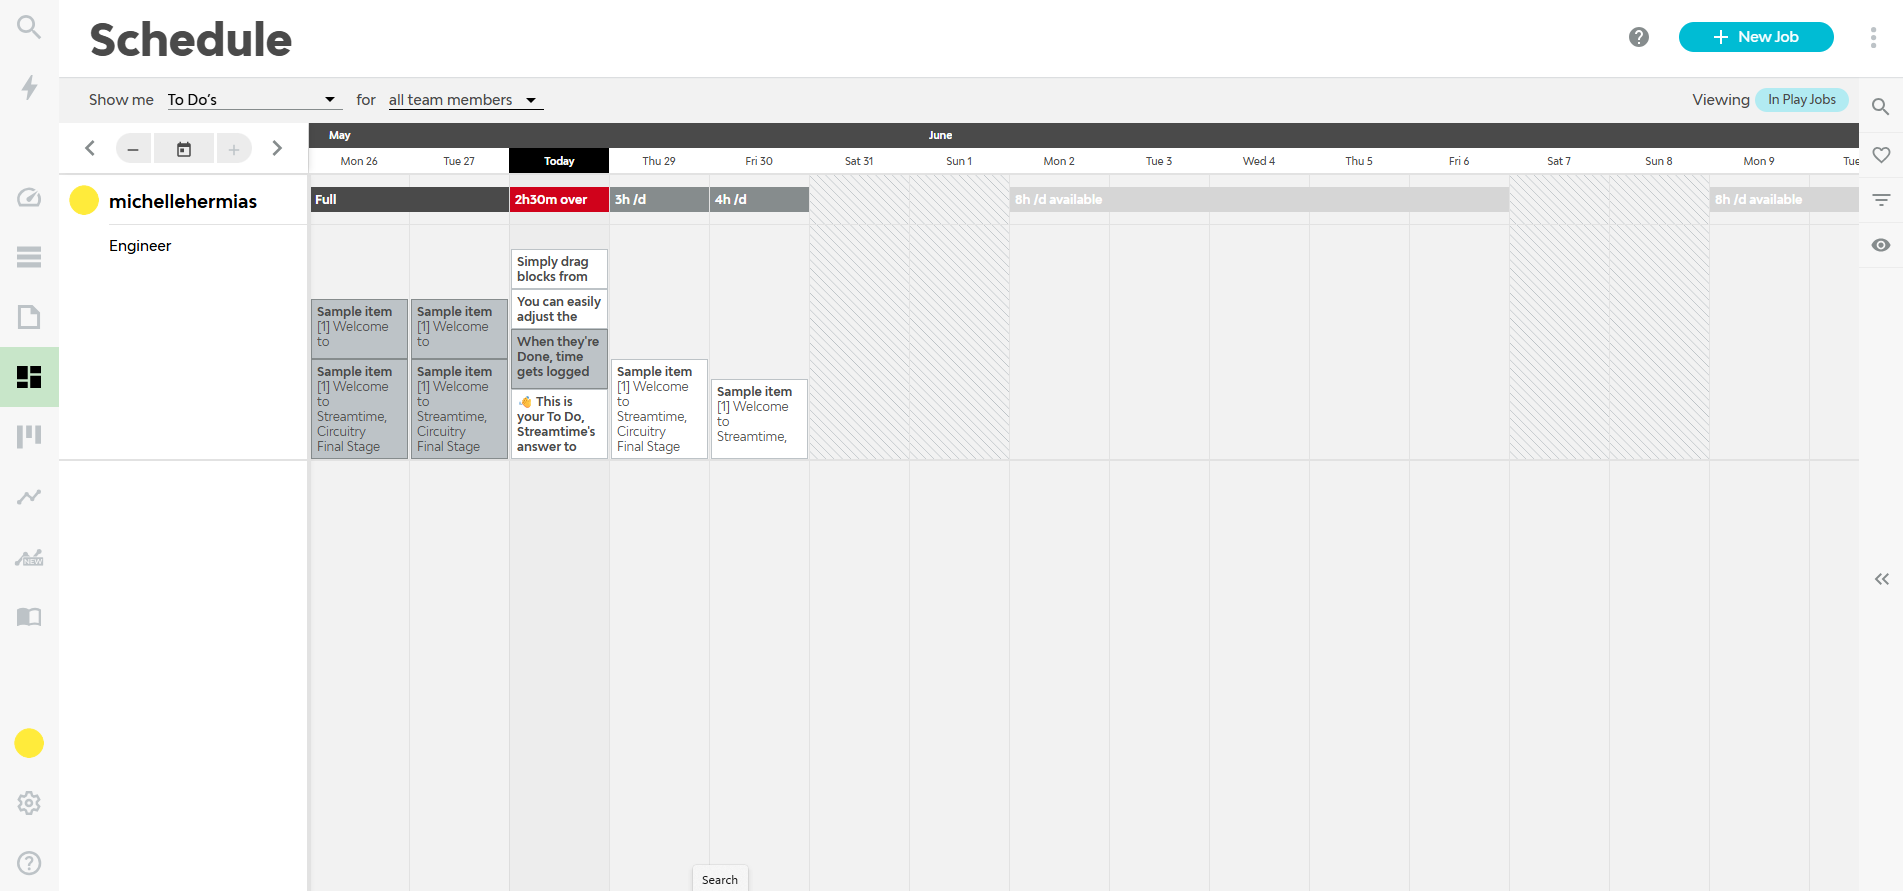The height and width of the screenshot is (891, 1903).
Task: Collapse the right panel with double chevron
Action: point(1881,579)
